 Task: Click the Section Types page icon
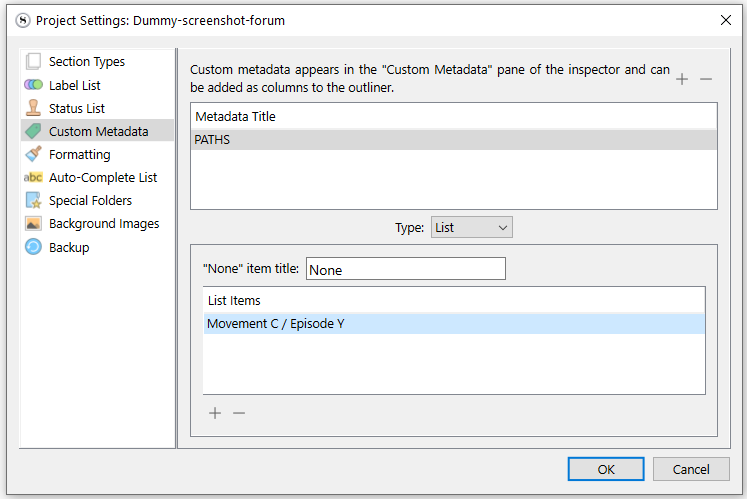[33, 62]
